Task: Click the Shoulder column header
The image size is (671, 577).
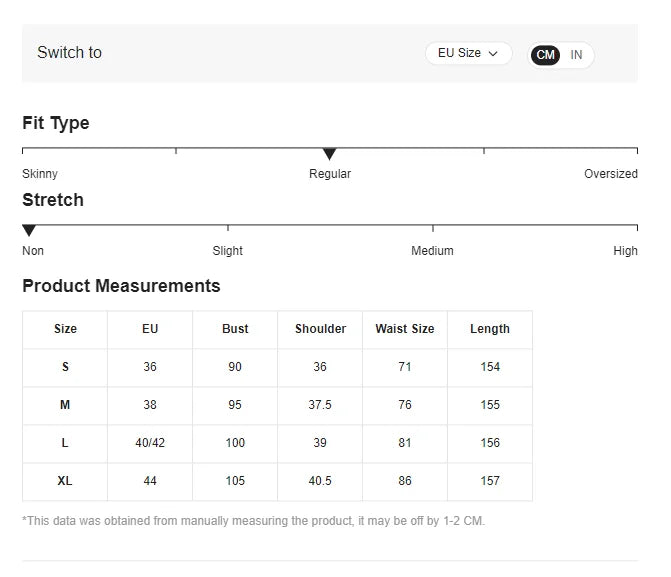Action: click(320, 329)
